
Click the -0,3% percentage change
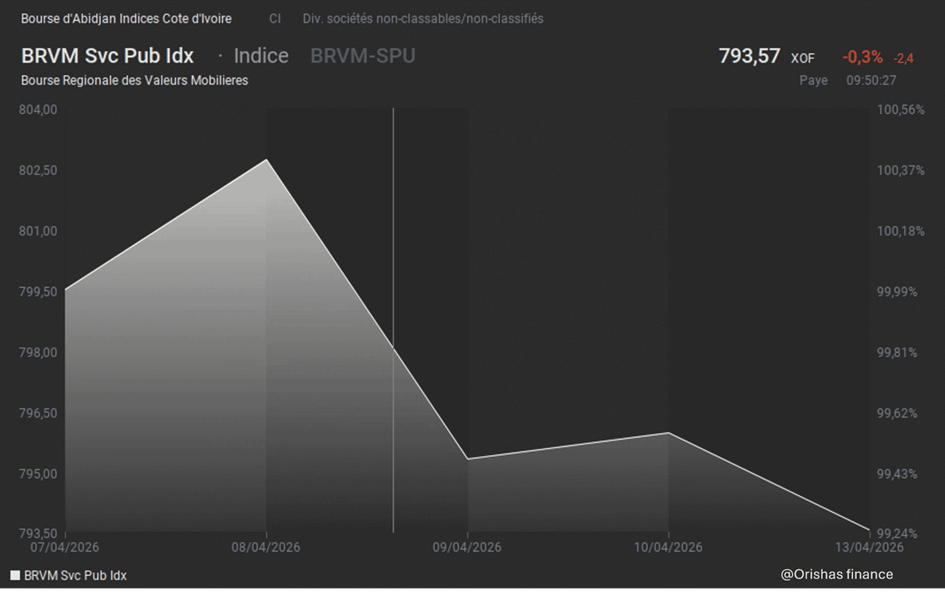point(862,57)
